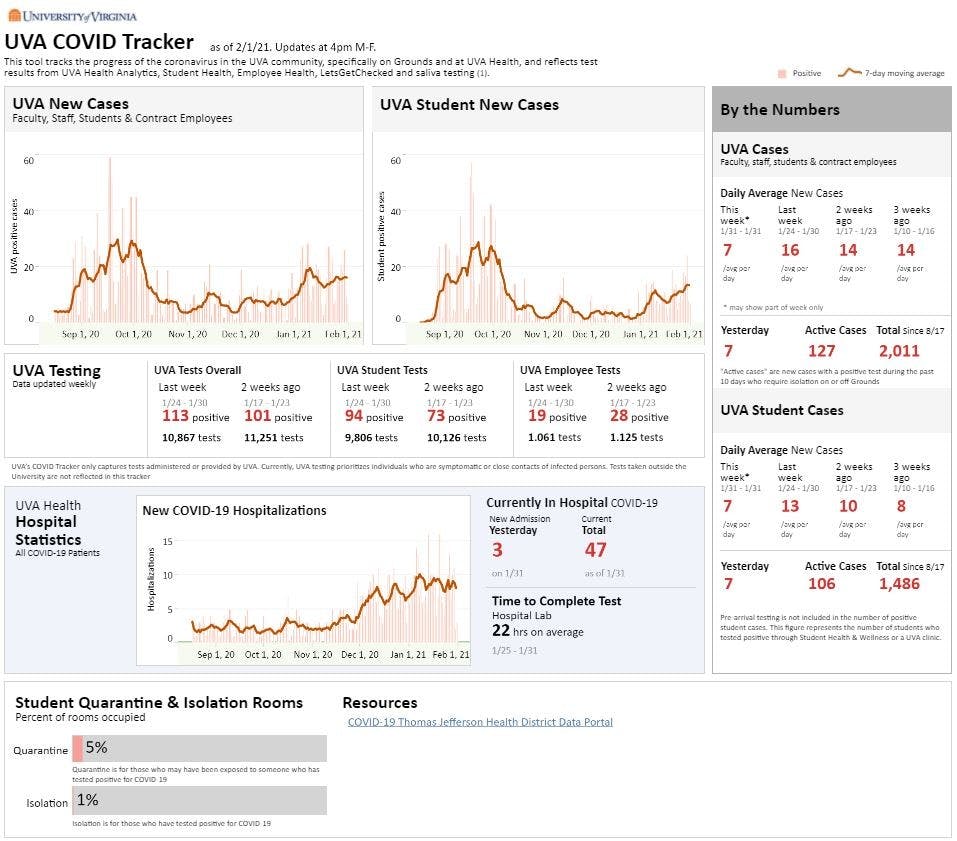Image resolution: width=957 pixels, height=841 pixels.
Task: Open the COVID-19 Thomas Jefferson Health District Data Portal link
Action: [480, 722]
